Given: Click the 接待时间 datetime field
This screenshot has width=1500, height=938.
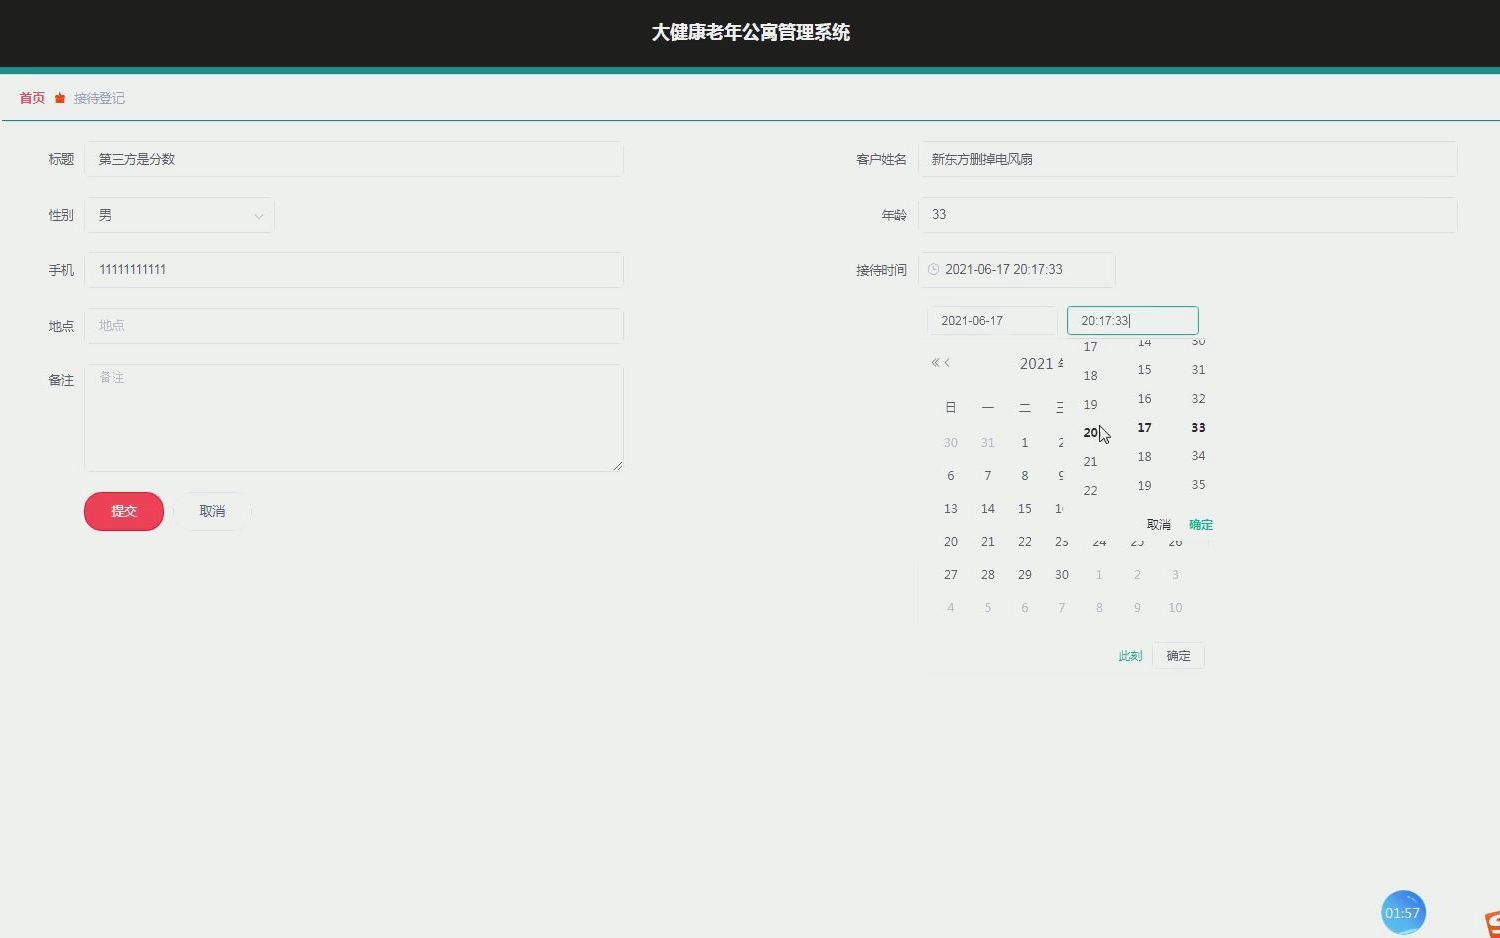Looking at the screenshot, I should coord(1016,270).
